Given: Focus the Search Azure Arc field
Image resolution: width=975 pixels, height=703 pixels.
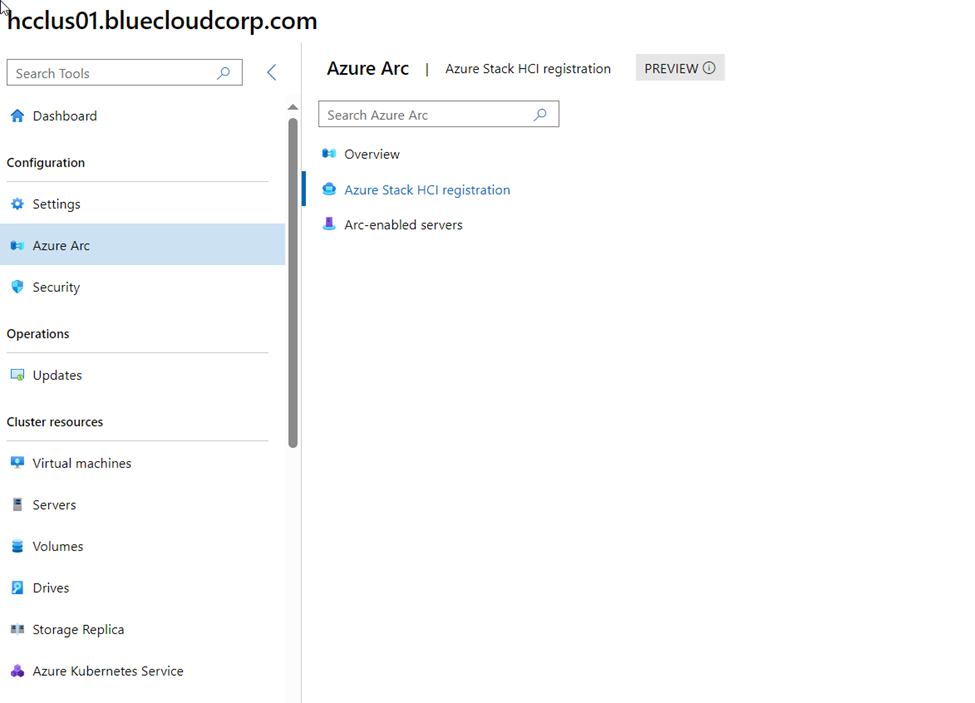Looking at the screenshot, I should pyautogui.click(x=438, y=114).
